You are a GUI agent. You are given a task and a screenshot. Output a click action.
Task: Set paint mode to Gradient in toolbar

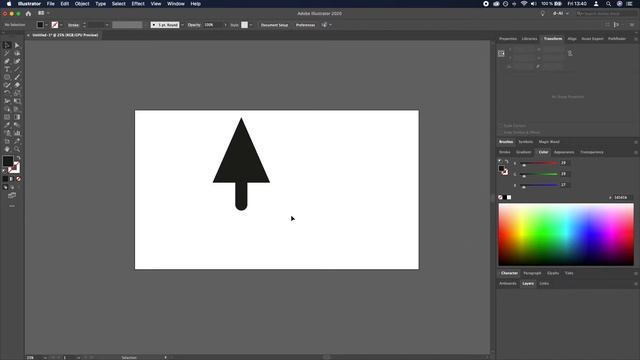11,179
